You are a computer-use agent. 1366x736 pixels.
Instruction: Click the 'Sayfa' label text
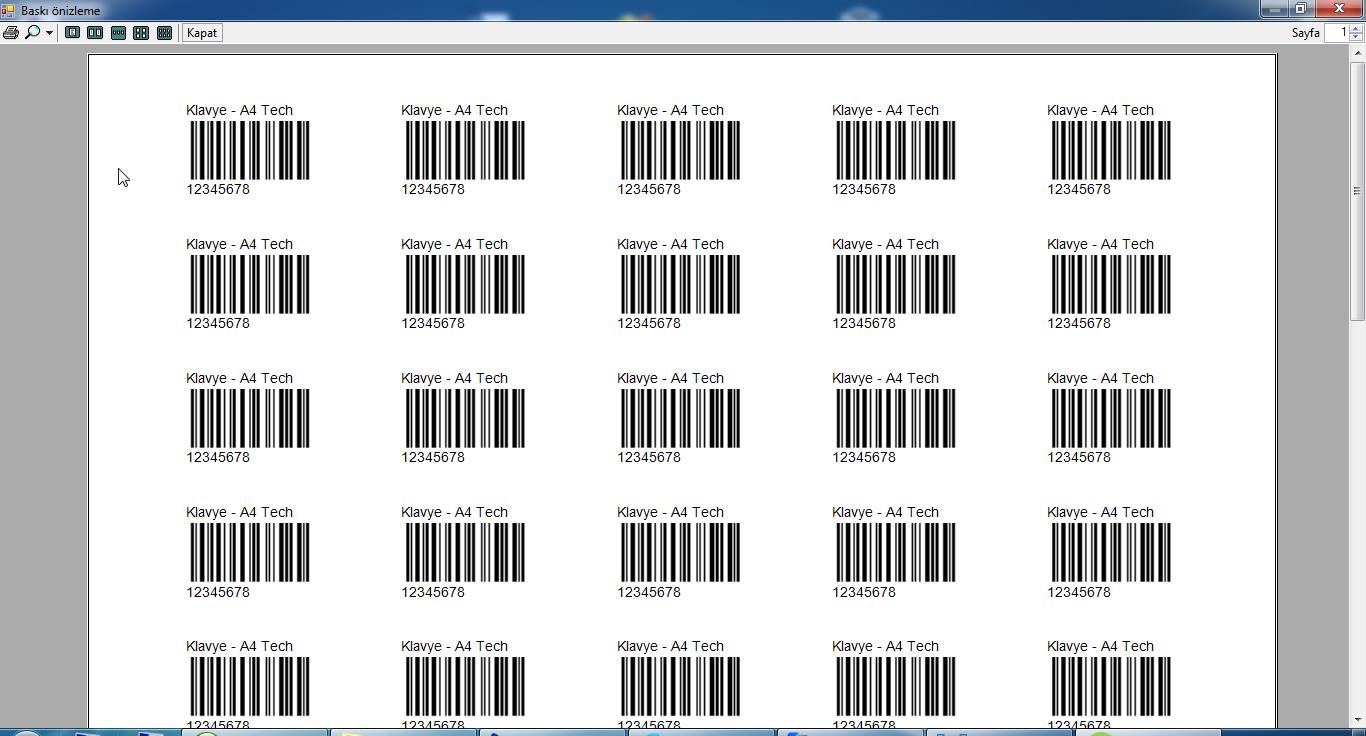[x=1305, y=33]
